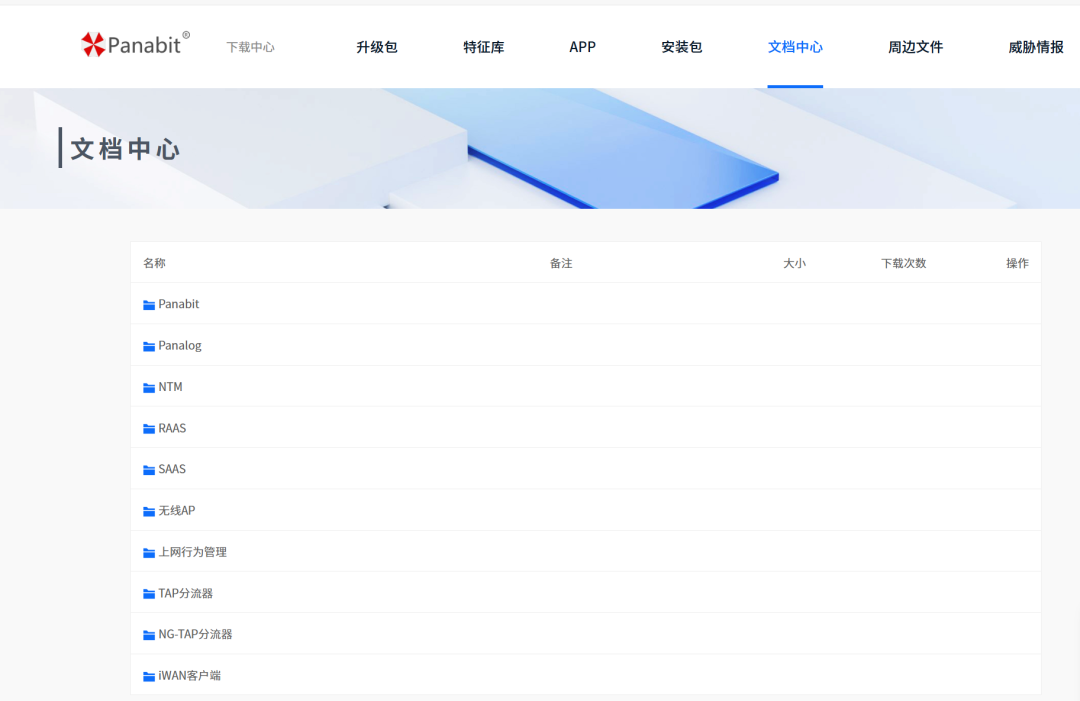Viewport: 1080px width, 701px height.
Task: Click the NTM folder icon
Action: [x=148, y=387]
